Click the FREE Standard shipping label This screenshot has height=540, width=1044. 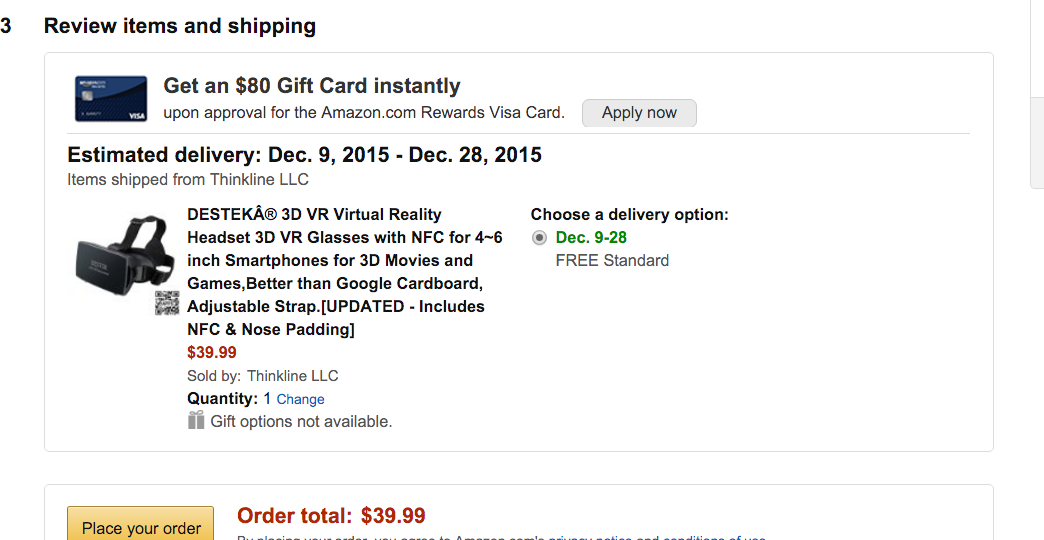(612, 261)
